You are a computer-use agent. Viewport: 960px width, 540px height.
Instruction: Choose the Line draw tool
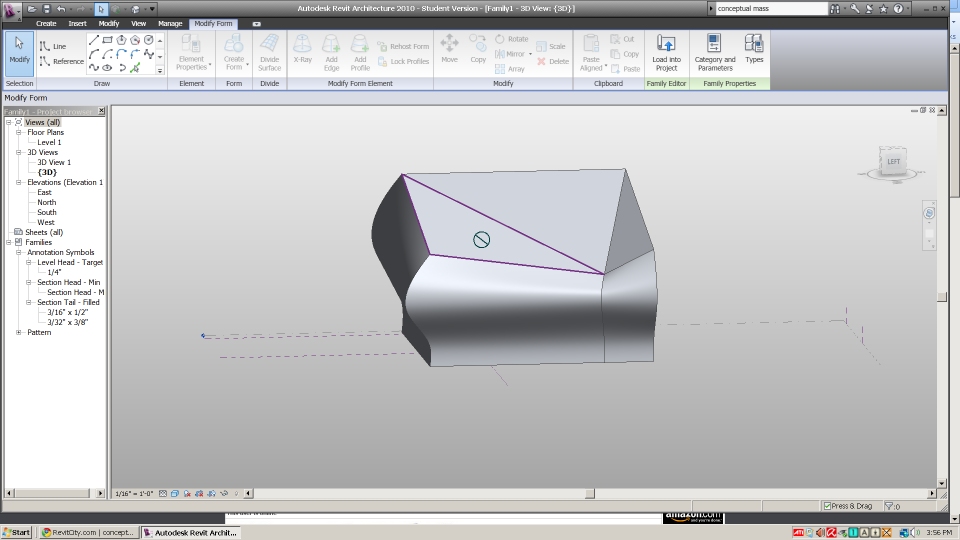tap(53, 46)
